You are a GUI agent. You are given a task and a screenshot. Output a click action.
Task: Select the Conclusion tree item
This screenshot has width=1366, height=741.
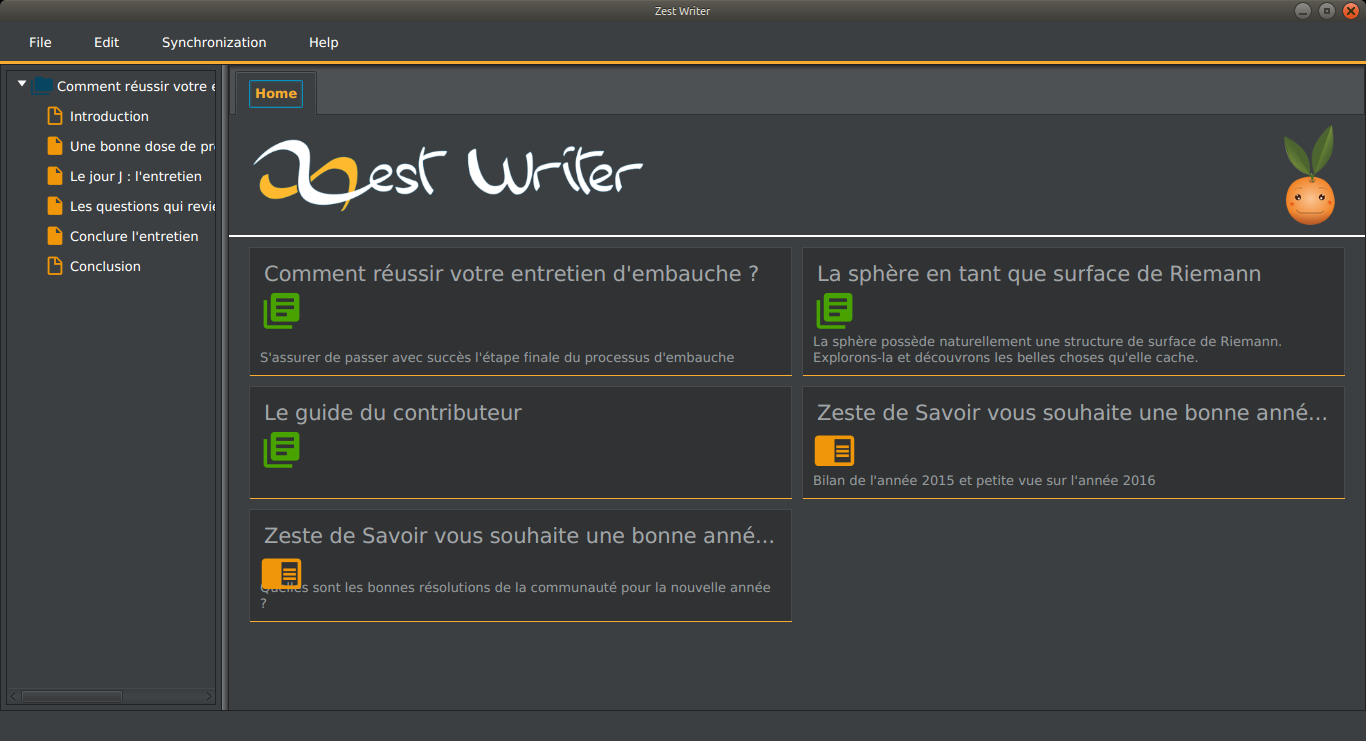[x=105, y=266]
